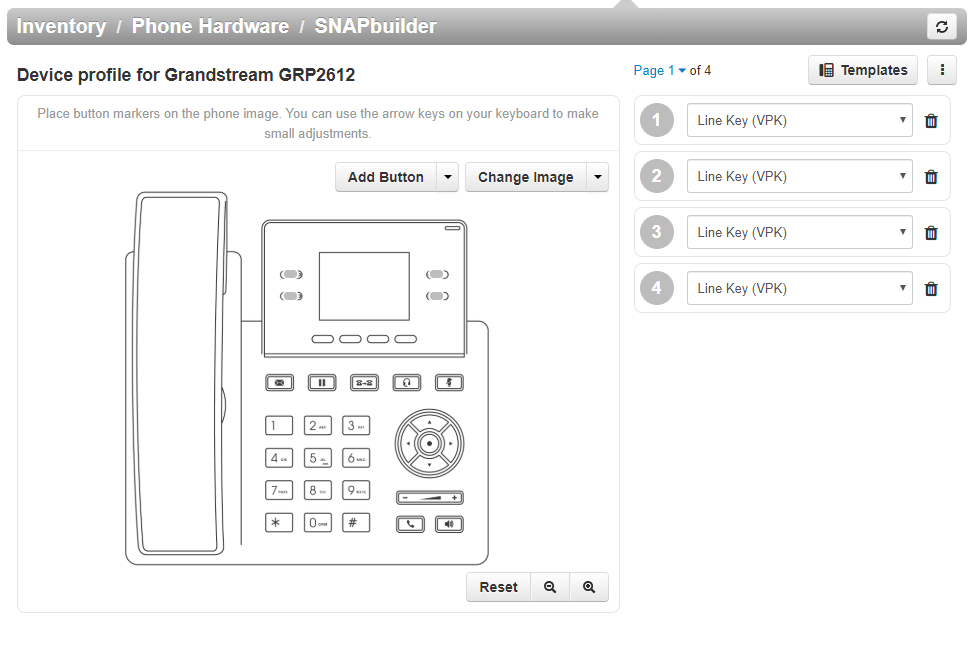Viewport: 976px width, 647px height.
Task: Click the volume bar on phone image
Action: click(429, 498)
